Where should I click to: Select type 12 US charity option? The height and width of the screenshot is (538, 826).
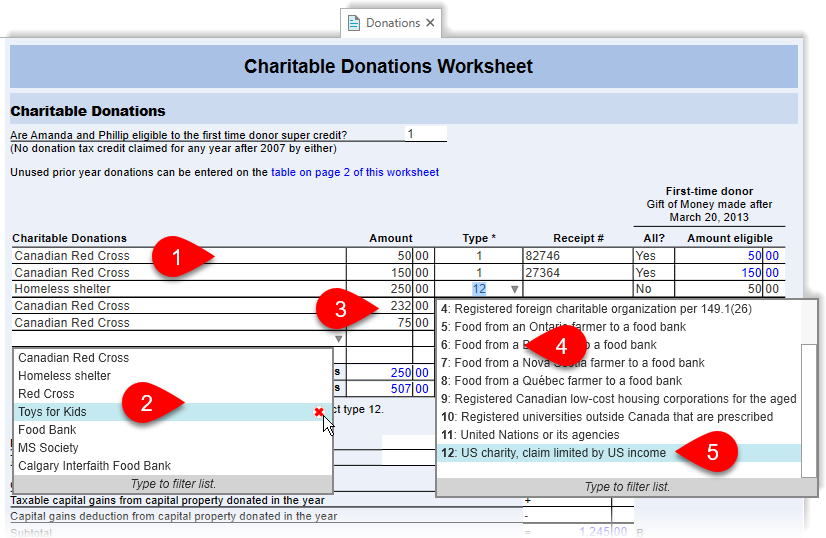618,453
